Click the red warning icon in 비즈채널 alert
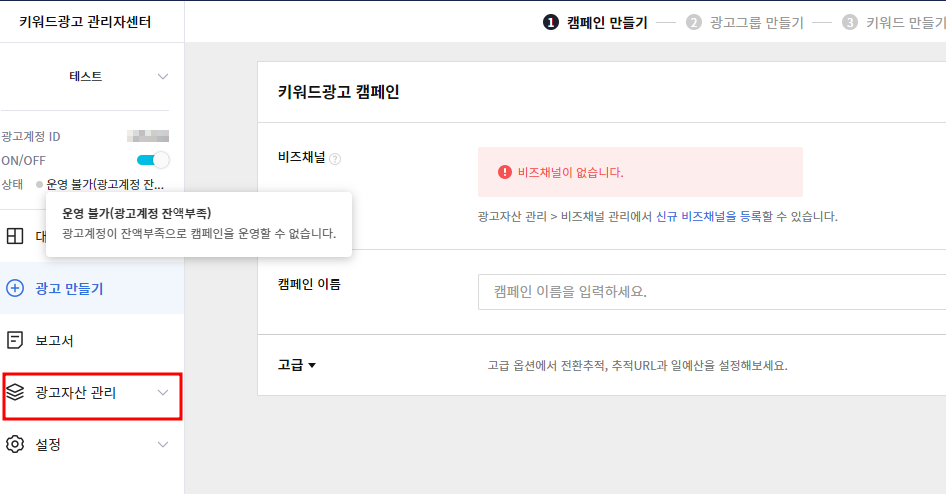The height and width of the screenshot is (494, 946). point(505,173)
